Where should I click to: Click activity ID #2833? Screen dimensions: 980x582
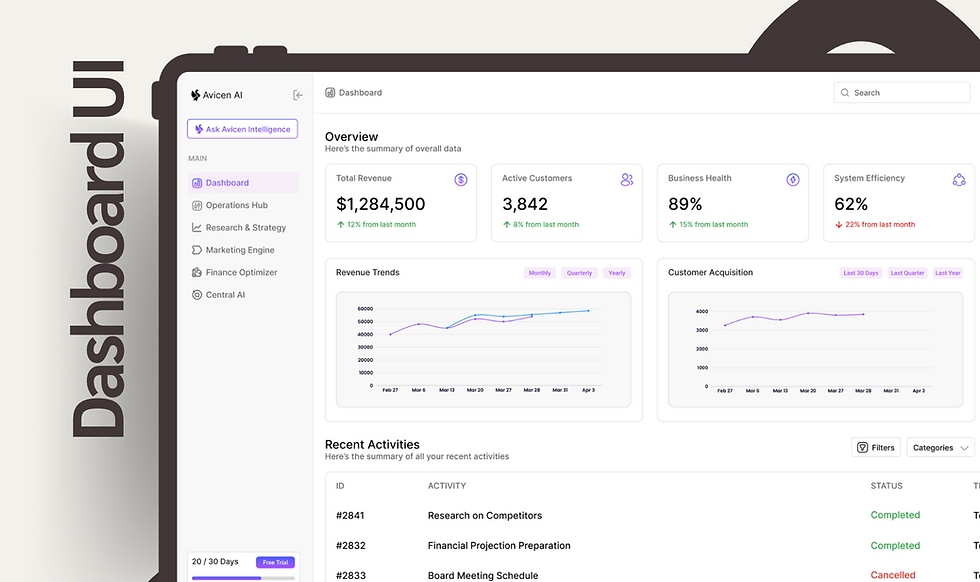(351, 575)
